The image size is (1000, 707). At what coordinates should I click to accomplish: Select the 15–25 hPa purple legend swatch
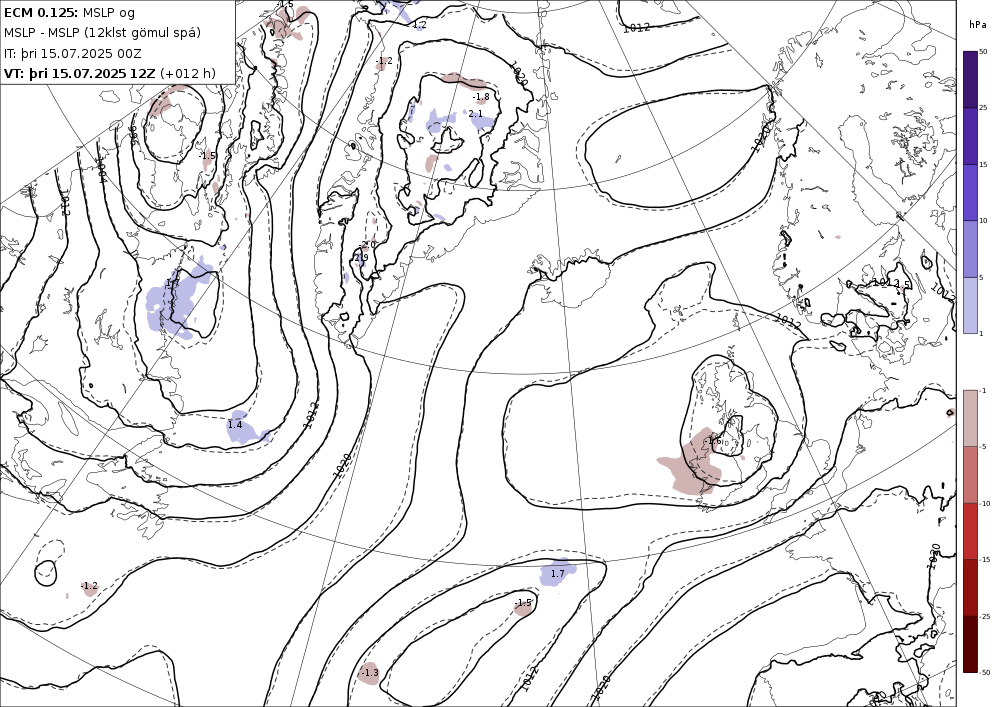970,136
